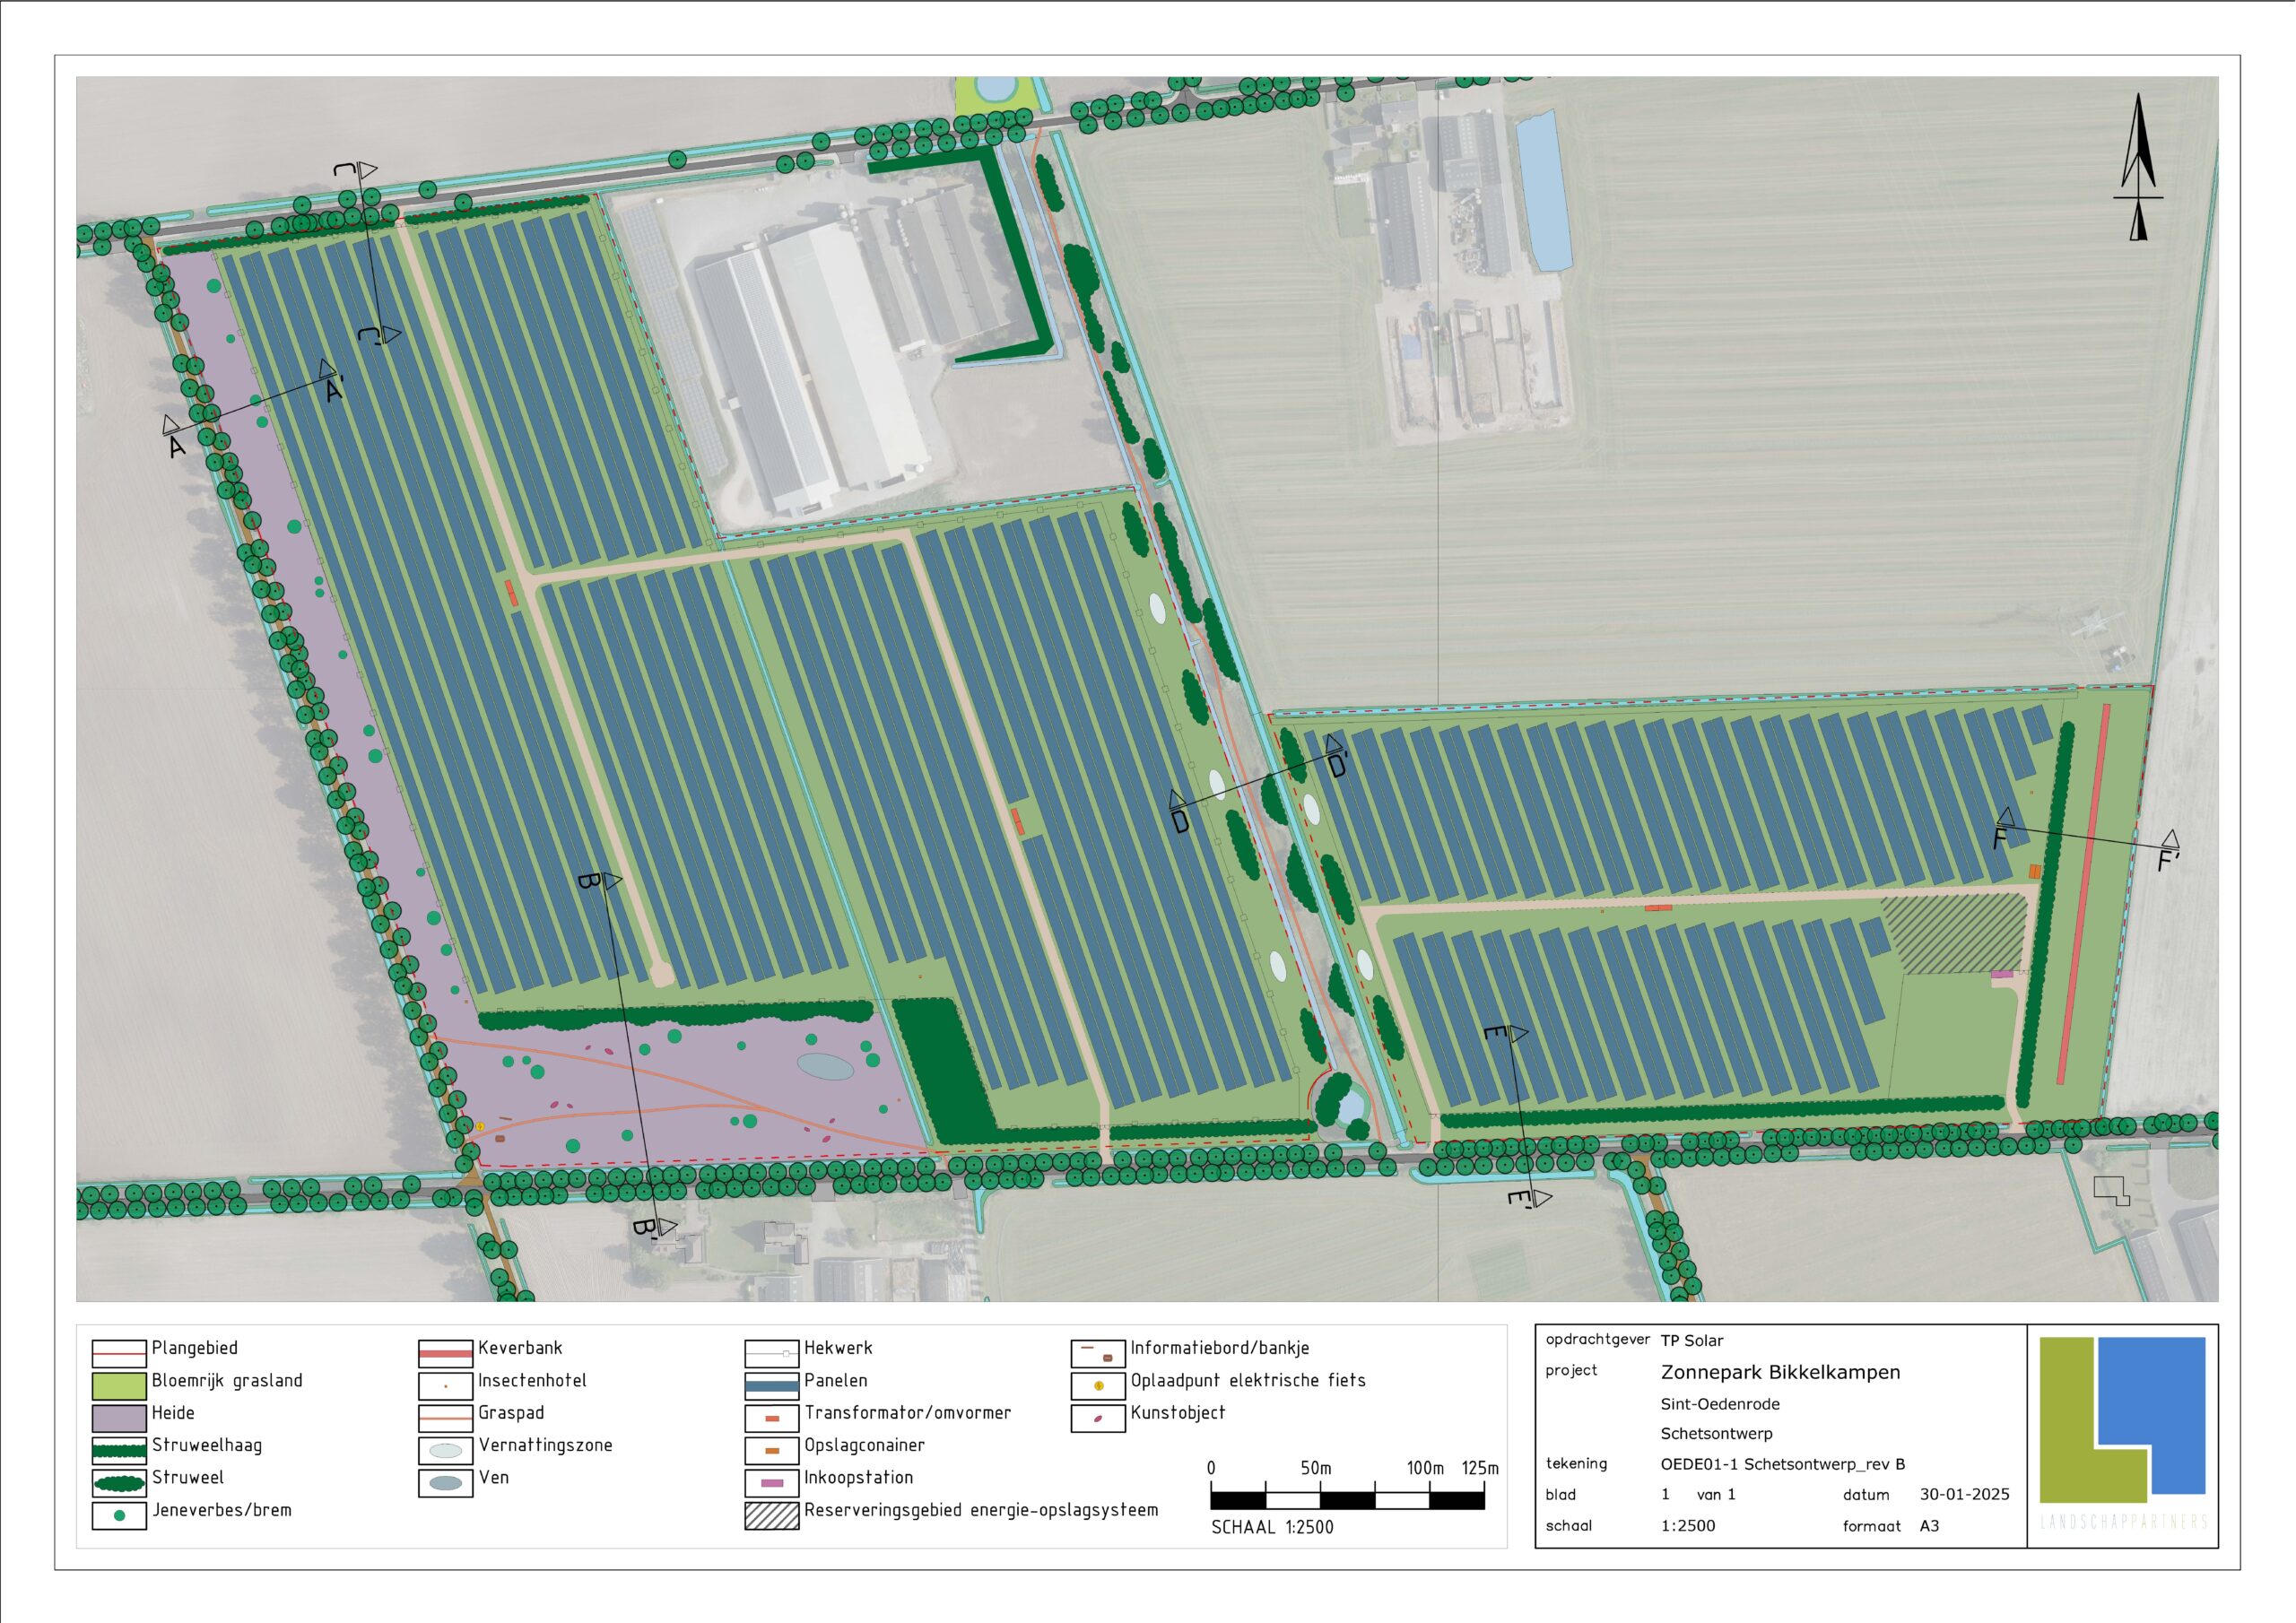Click the Oplaadpunt elektrische fiets symbol

pos(1098,1386)
